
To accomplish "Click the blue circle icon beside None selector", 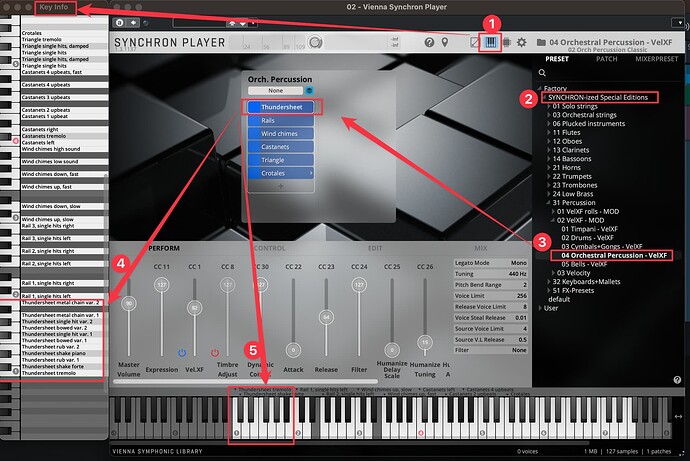I will pyautogui.click(x=309, y=90).
